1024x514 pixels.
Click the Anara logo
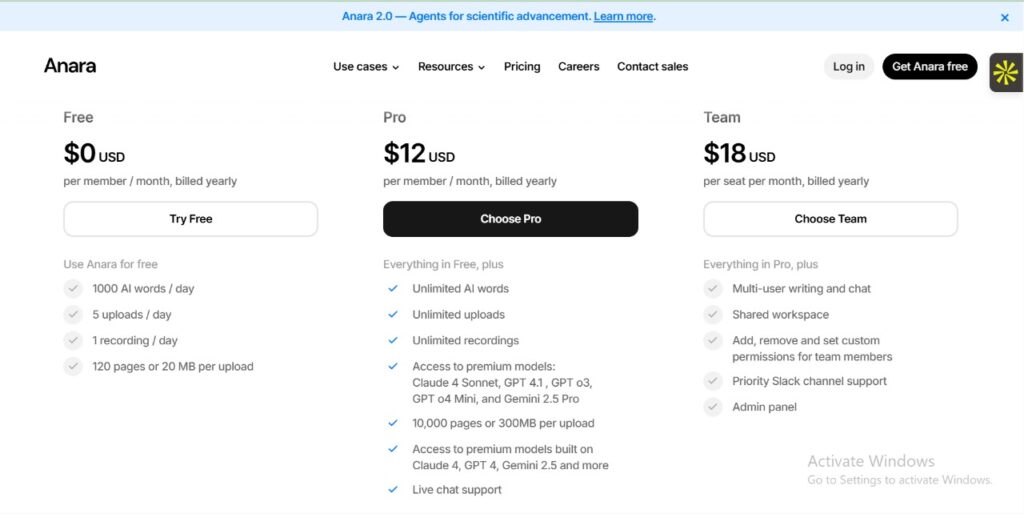click(x=70, y=66)
